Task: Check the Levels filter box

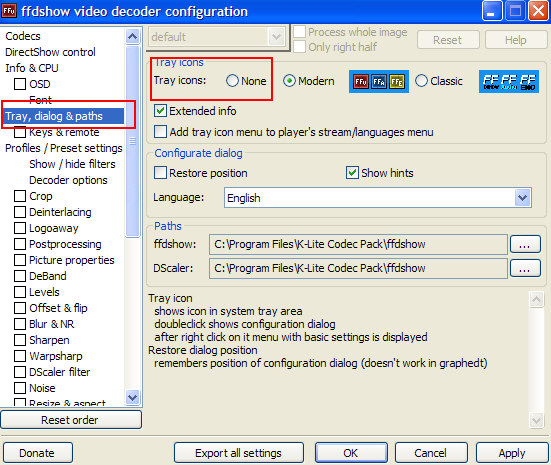Action: click(x=20, y=292)
